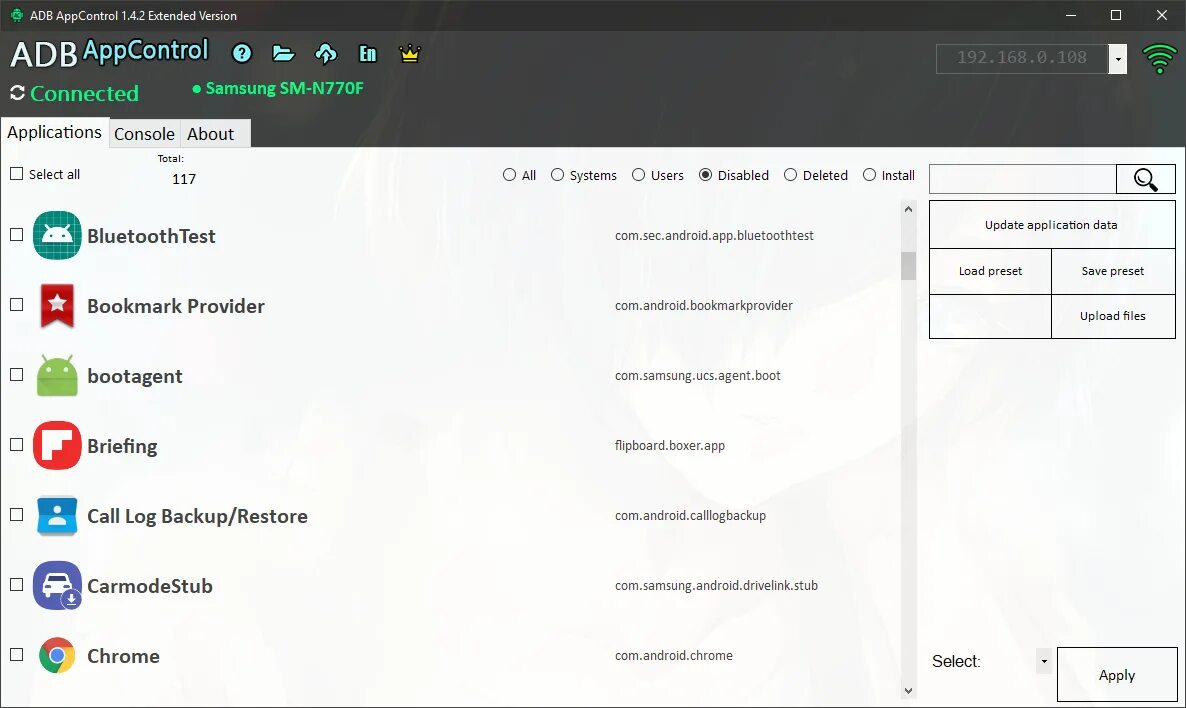Select the Call Log Backup/Restore app name
1186x708 pixels.
click(x=197, y=516)
